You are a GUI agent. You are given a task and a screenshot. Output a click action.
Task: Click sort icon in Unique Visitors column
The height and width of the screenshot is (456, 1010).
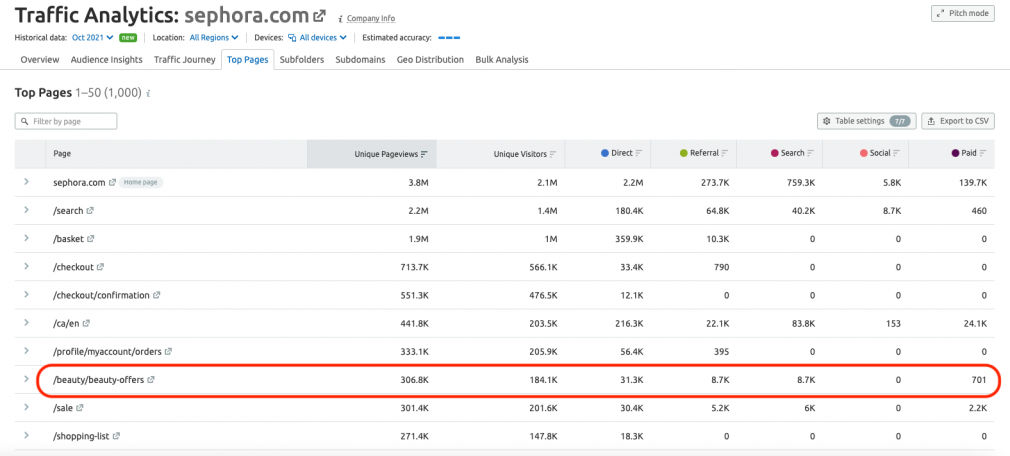tap(553, 154)
